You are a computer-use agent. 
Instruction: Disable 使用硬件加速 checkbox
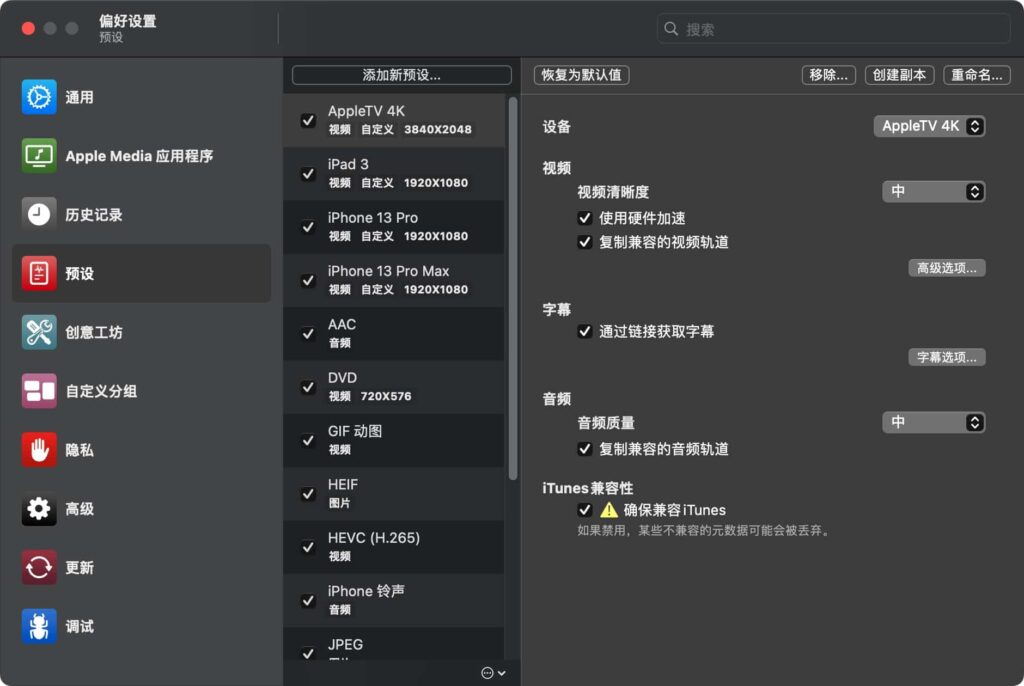click(584, 218)
